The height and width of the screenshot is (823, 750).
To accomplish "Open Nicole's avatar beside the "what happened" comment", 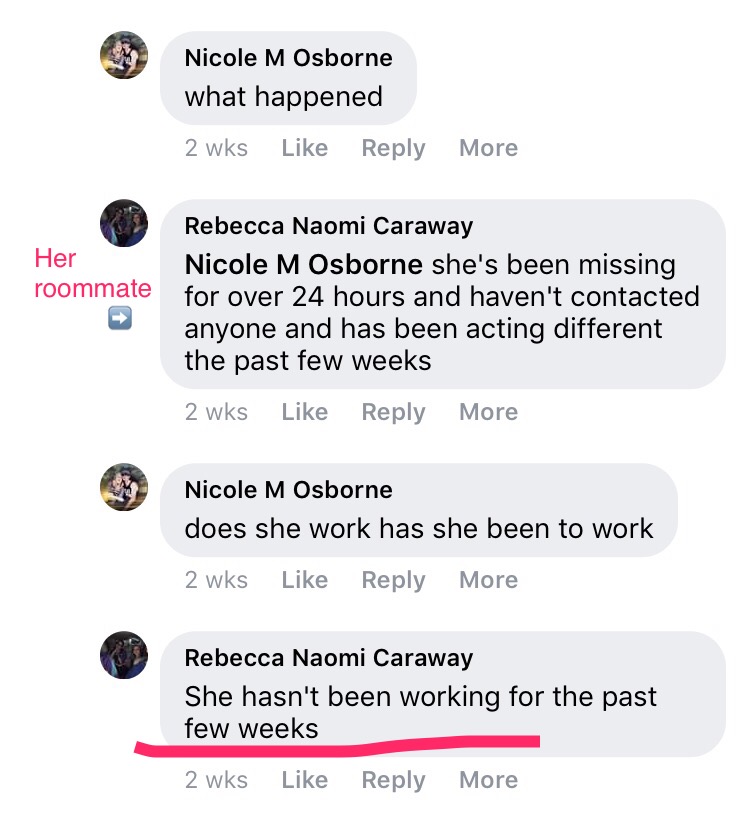I will [x=125, y=55].
